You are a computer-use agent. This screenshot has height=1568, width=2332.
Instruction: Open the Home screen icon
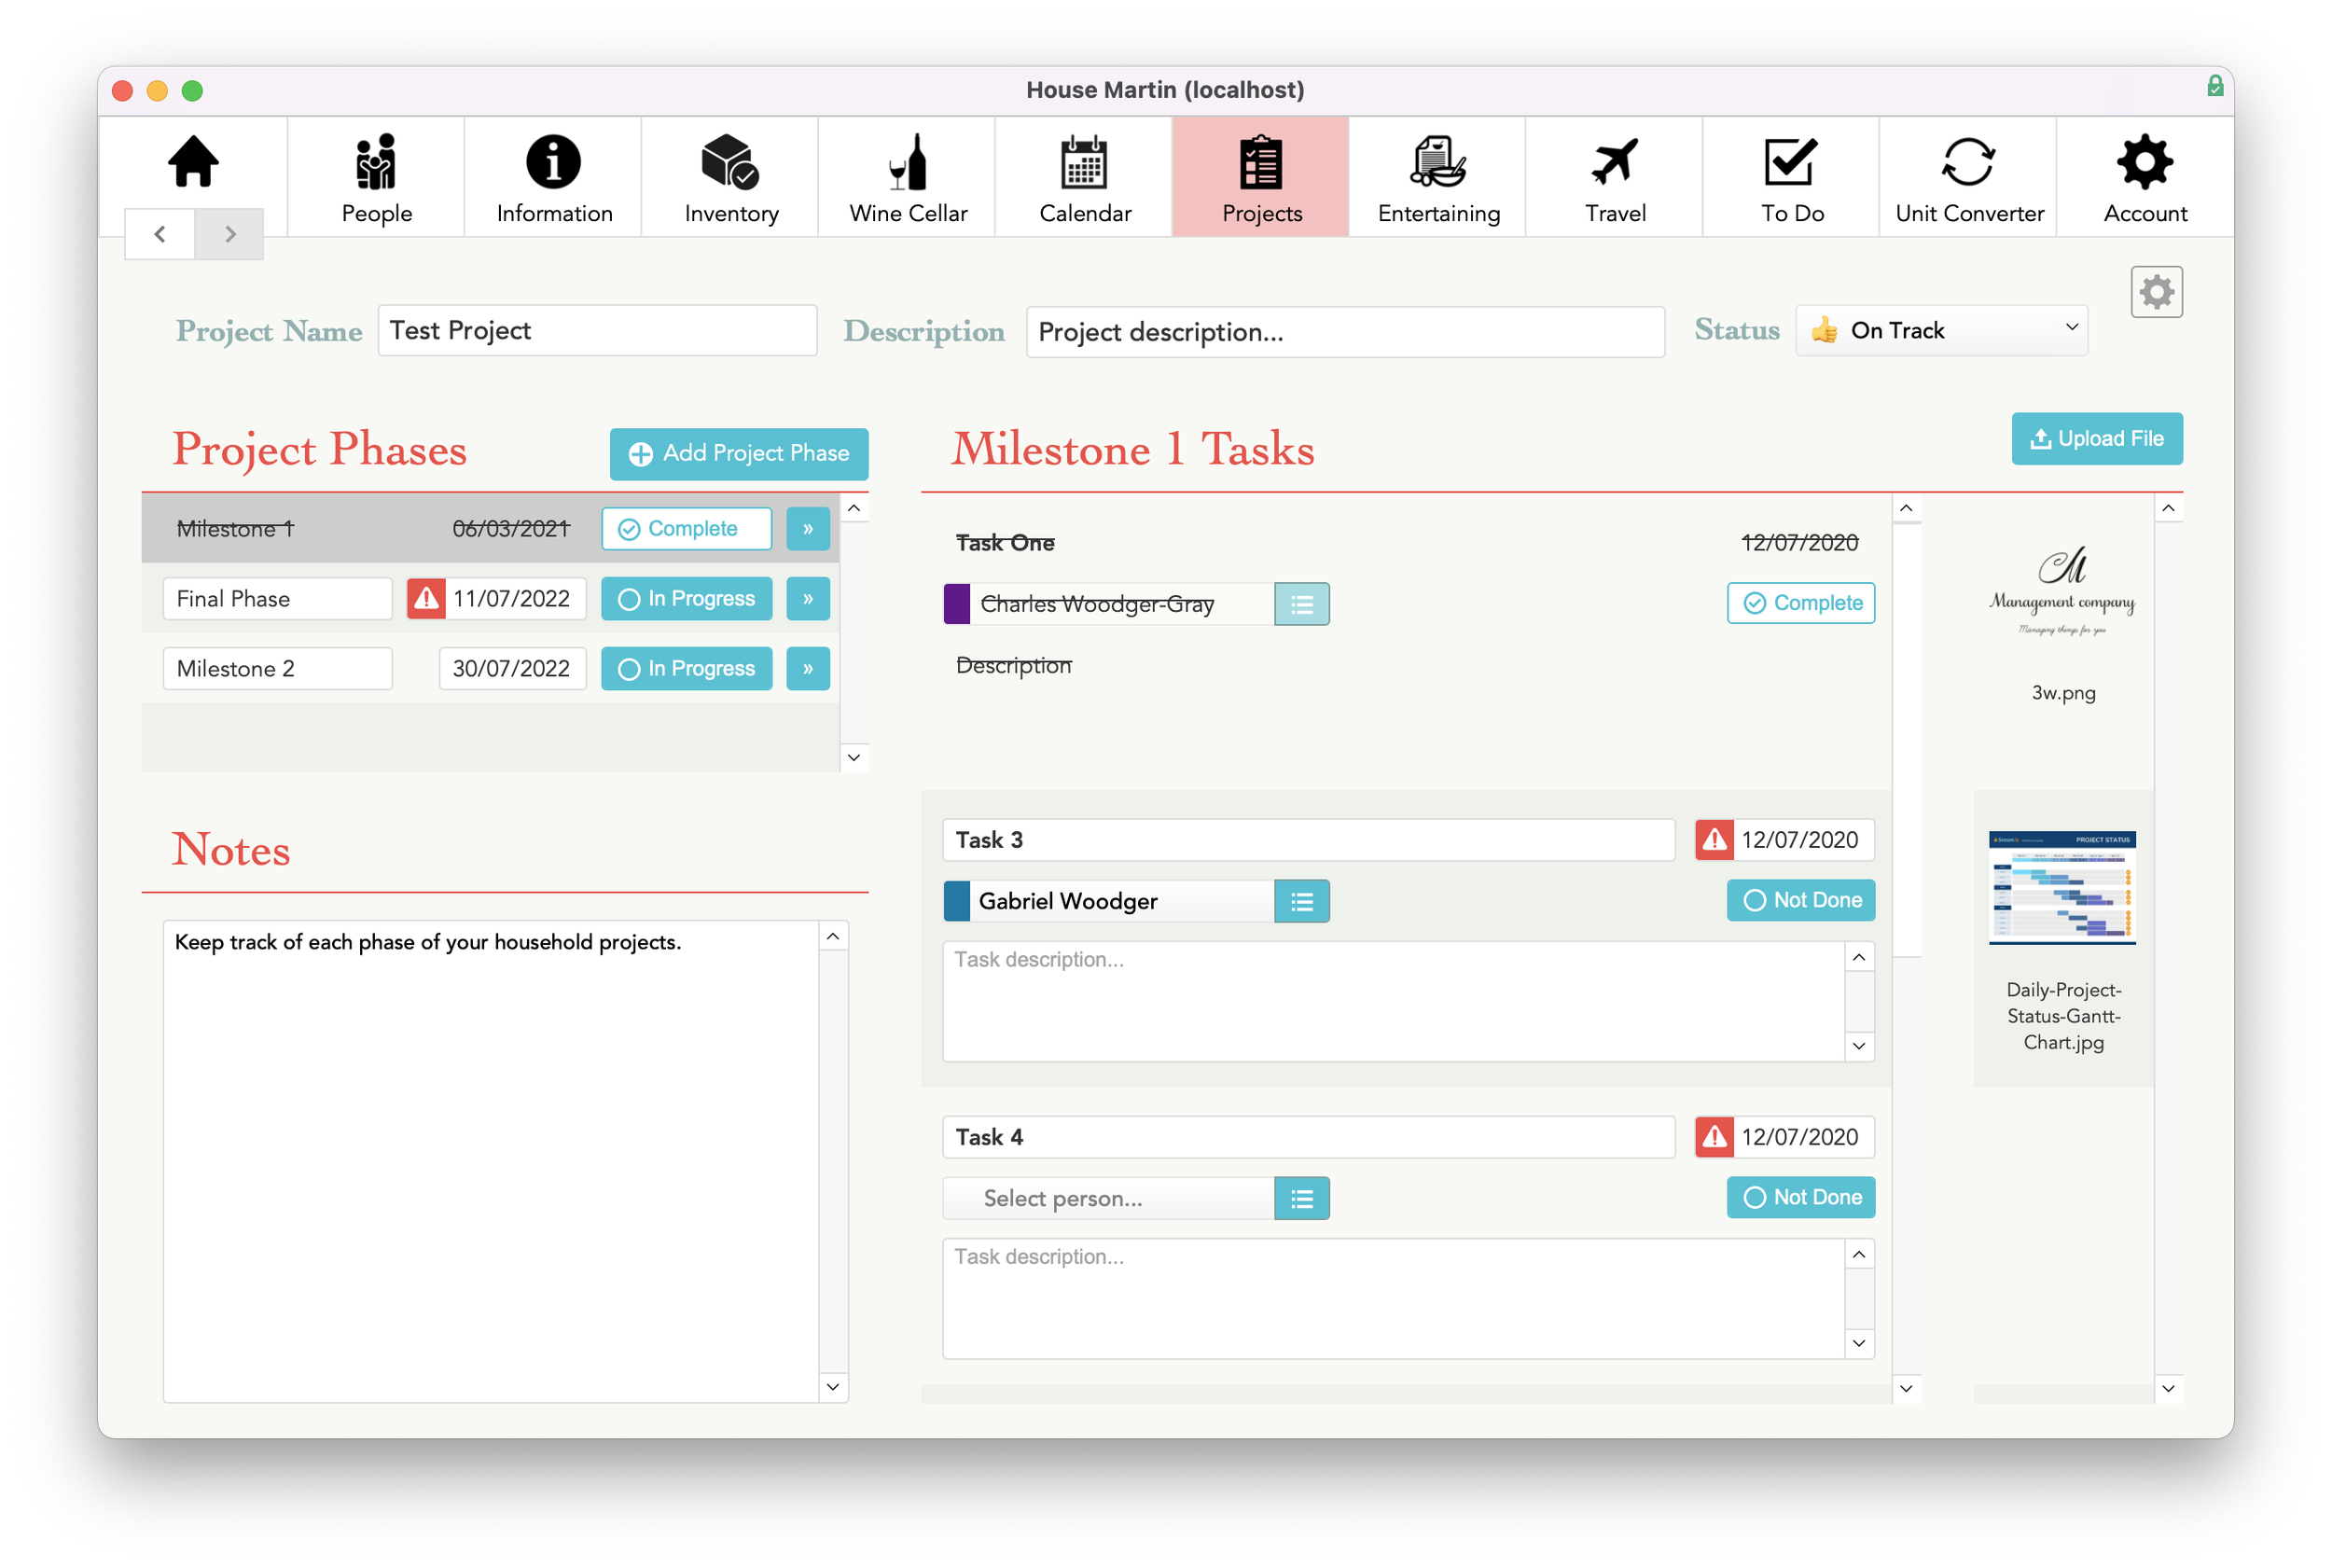193,162
